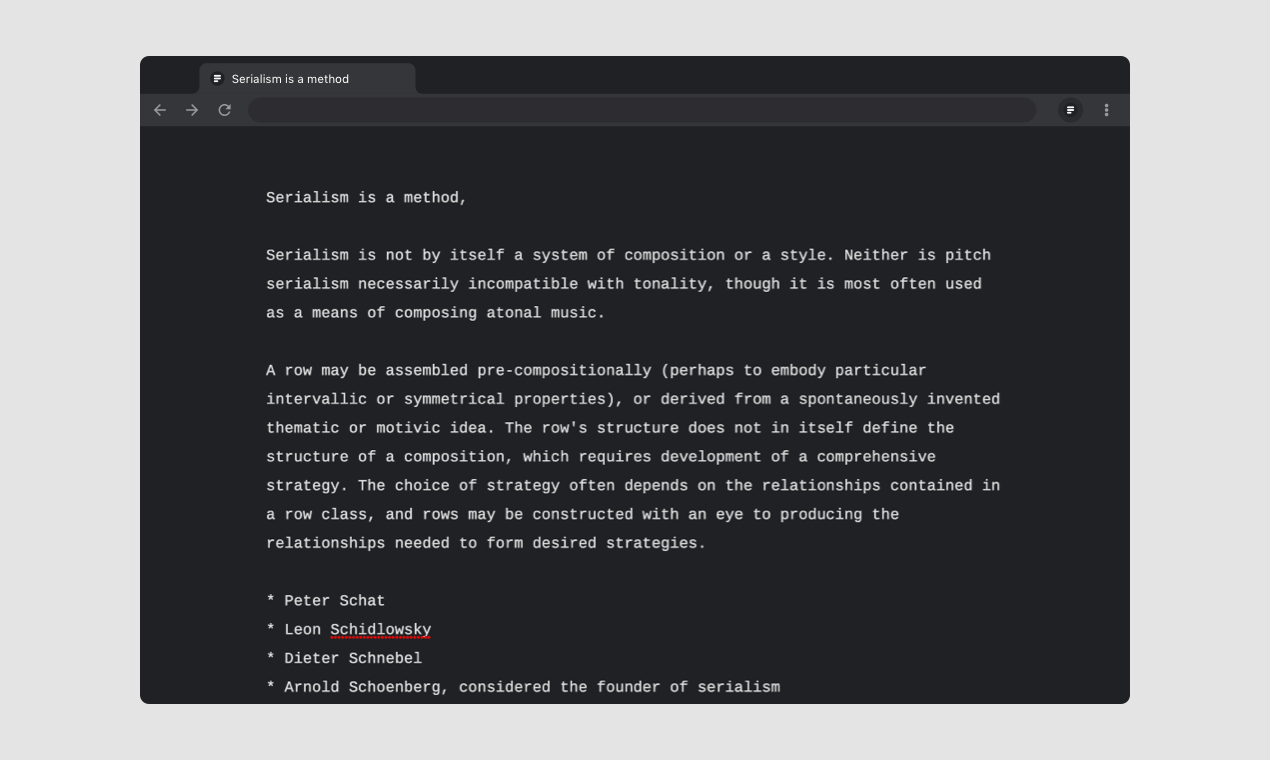Open the text editor extension icon

click(x=1070, y=110)
